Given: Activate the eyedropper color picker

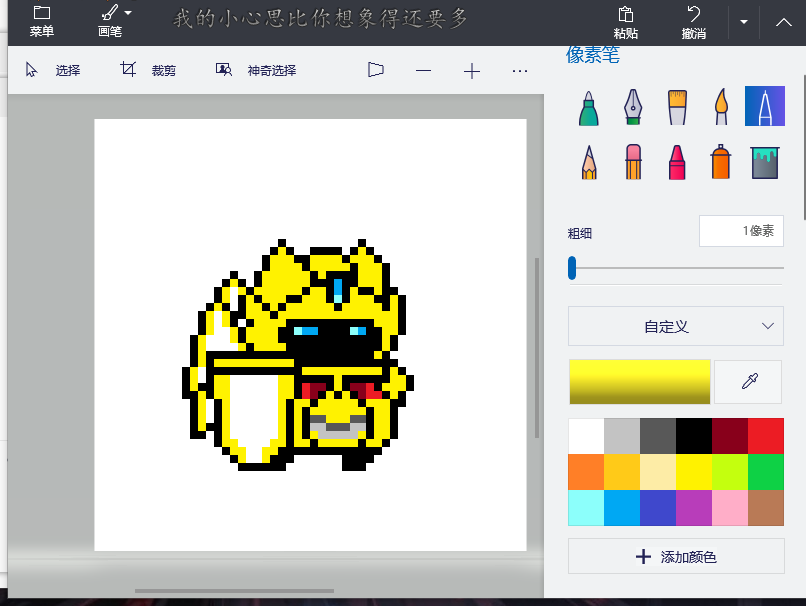Looking at the screenshot, I should 748,382.
